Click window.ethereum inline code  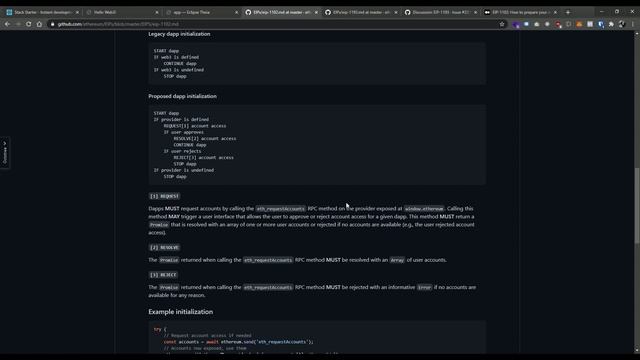pyautogui.click(x=424, y=209)
